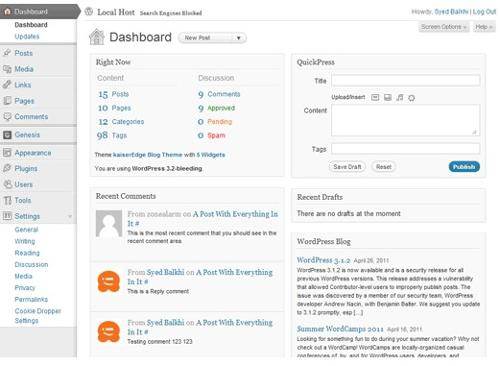The width and height of the screenshot is (500, 366).
Task: Click the QuickPress Content text area
Action: pyautogui.click(x=406, y=120)
